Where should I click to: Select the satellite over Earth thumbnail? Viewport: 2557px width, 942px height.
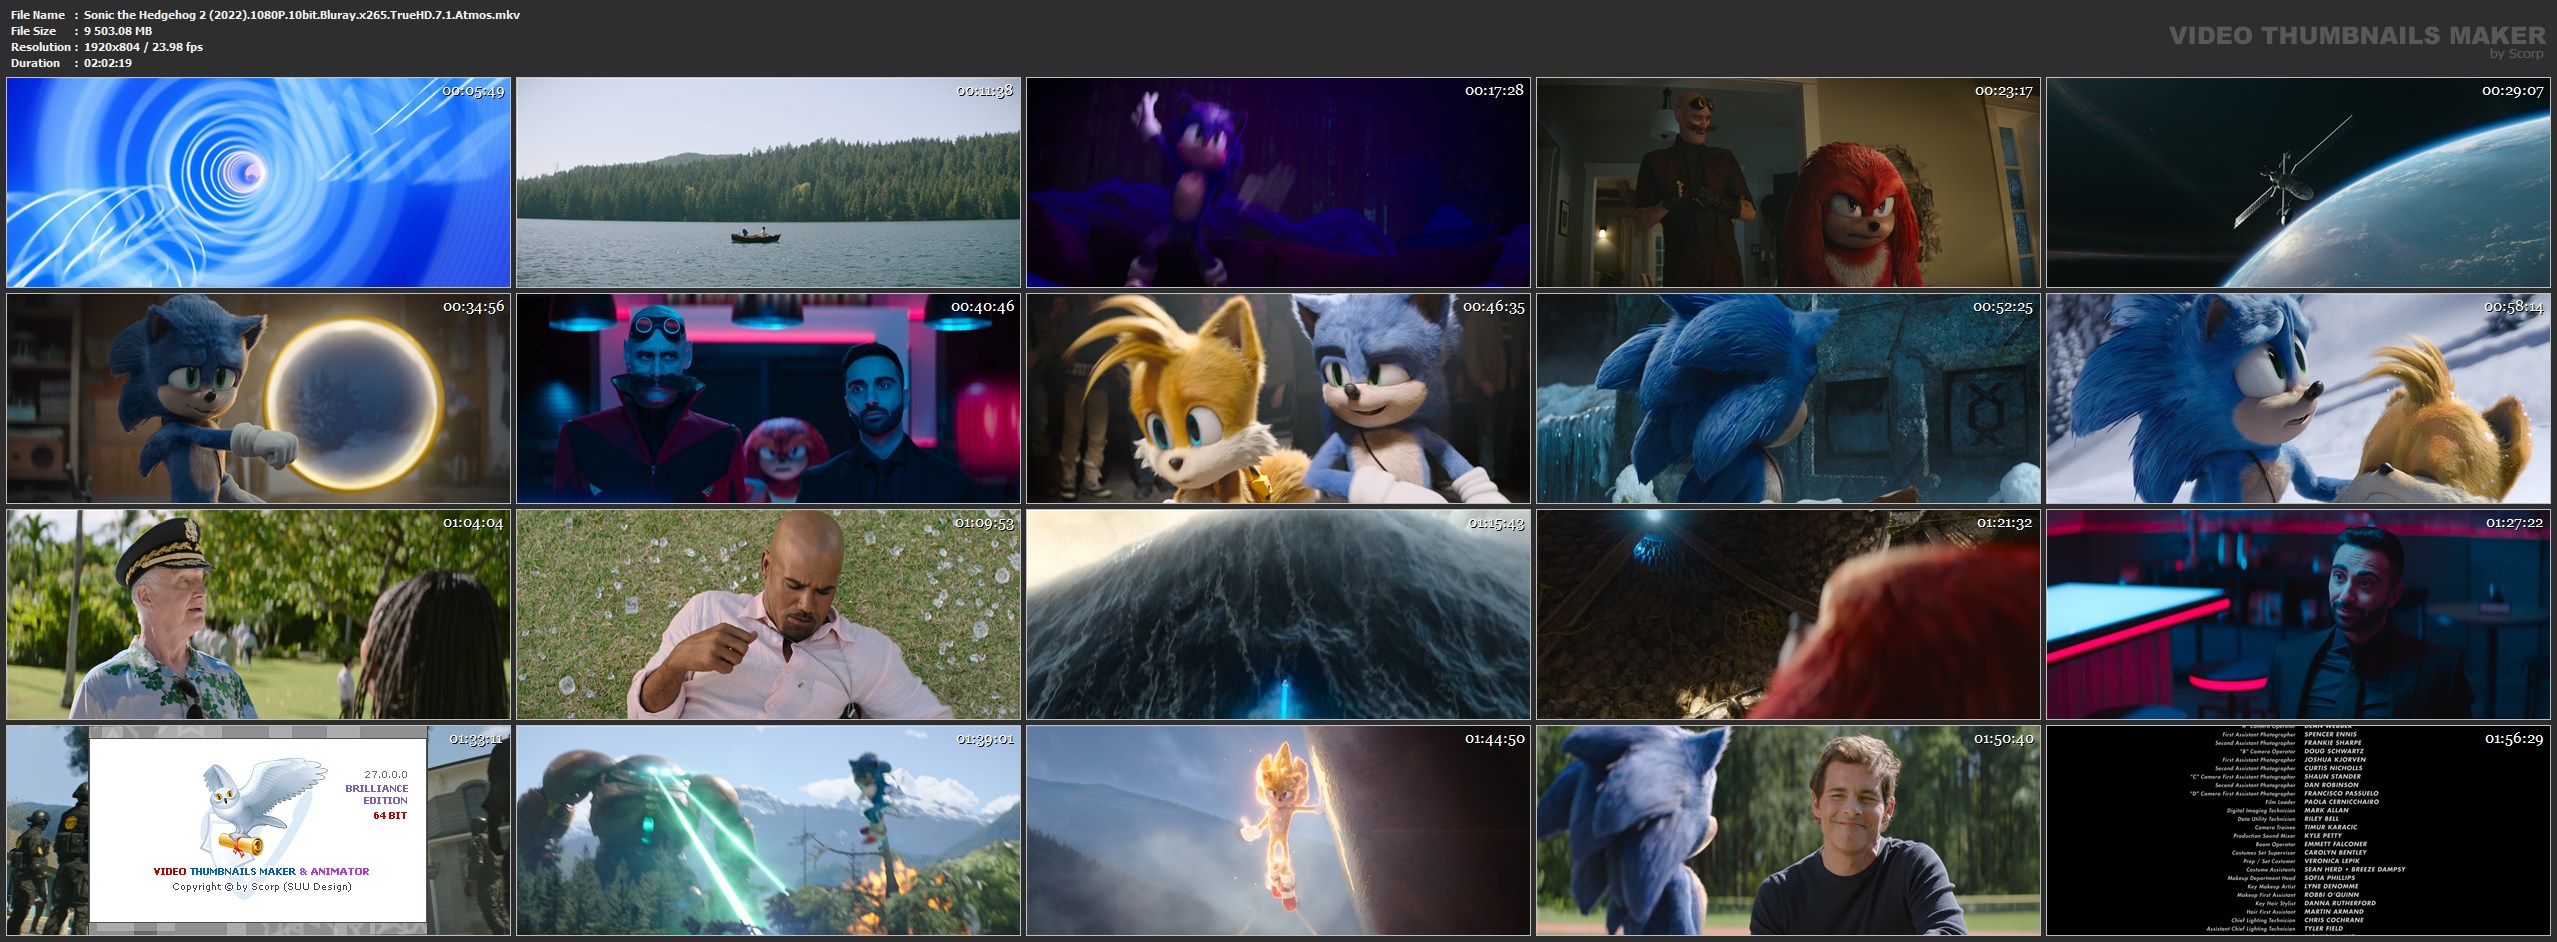2297,183
